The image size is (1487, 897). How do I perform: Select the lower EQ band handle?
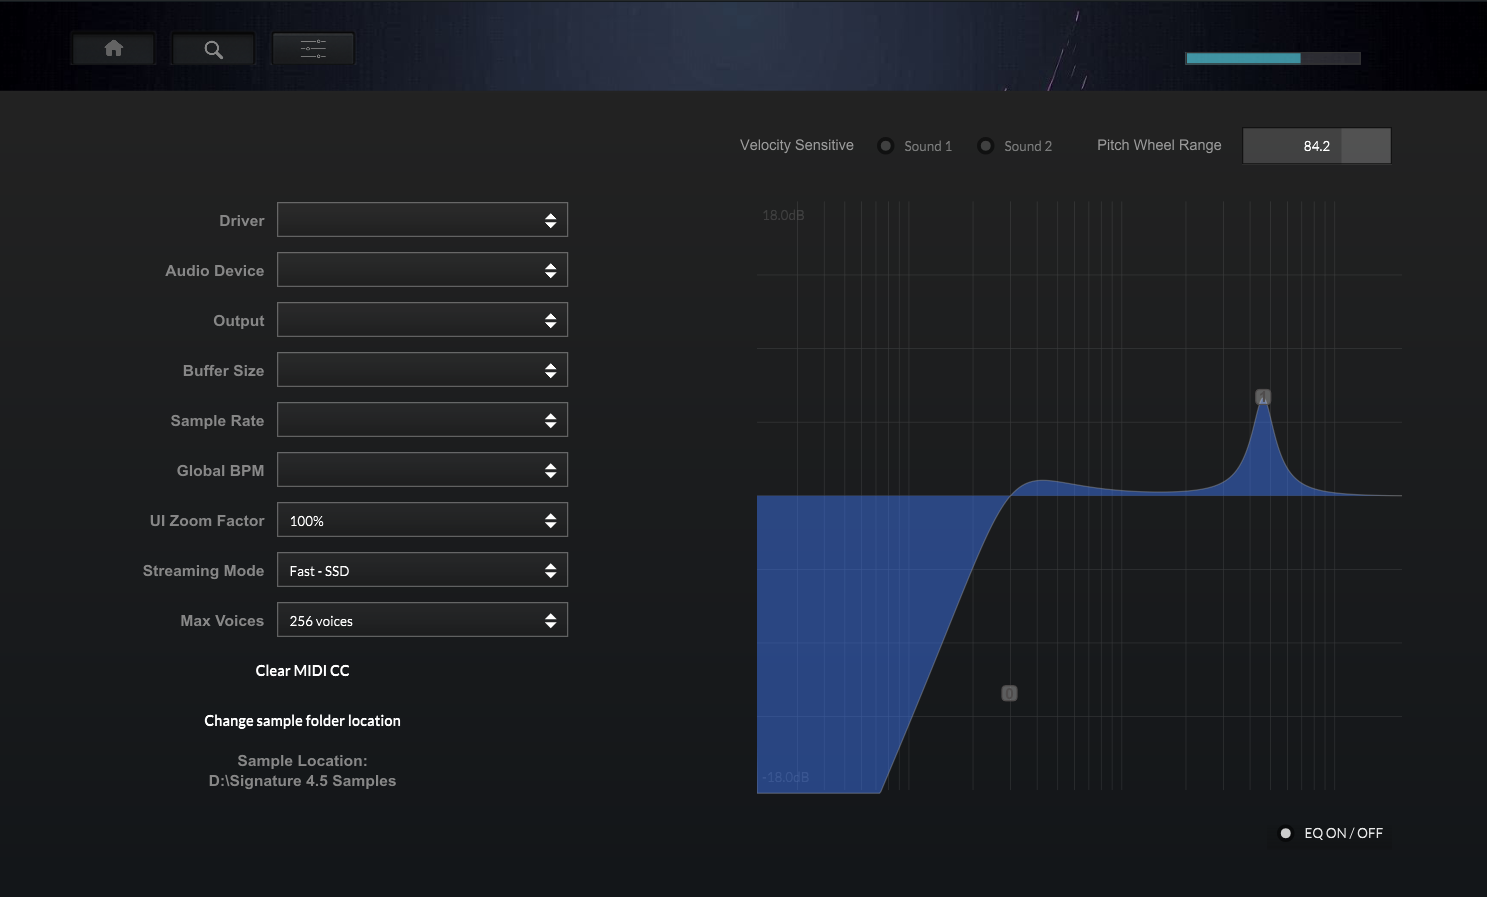tap(1010, 693)
